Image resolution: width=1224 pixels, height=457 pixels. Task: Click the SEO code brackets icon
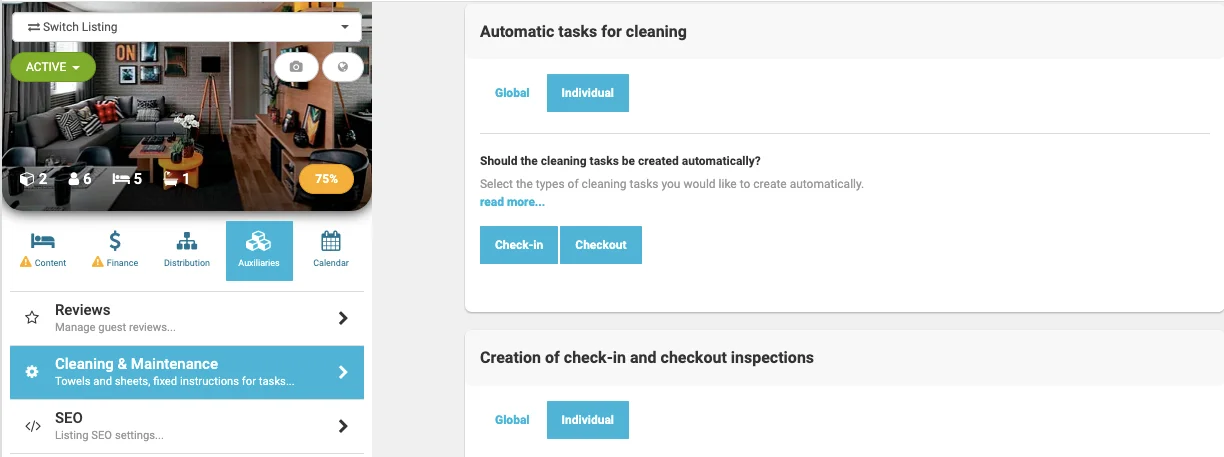tap(33, 426)
